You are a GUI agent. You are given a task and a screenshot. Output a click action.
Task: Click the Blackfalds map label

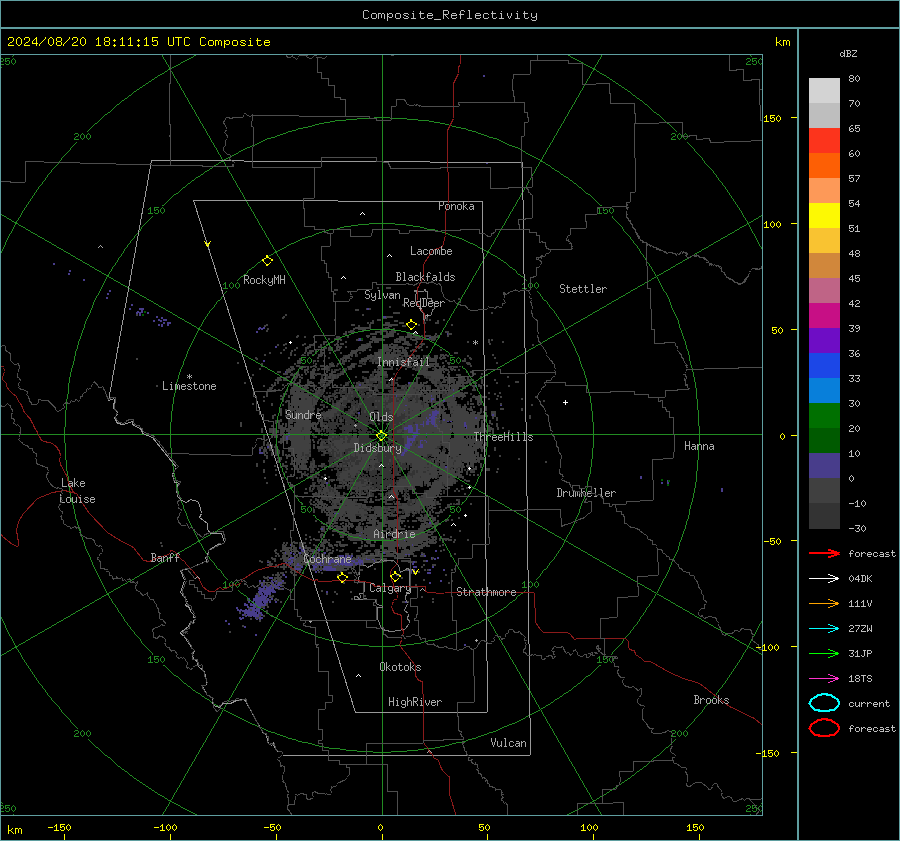(x=425, y=277)
